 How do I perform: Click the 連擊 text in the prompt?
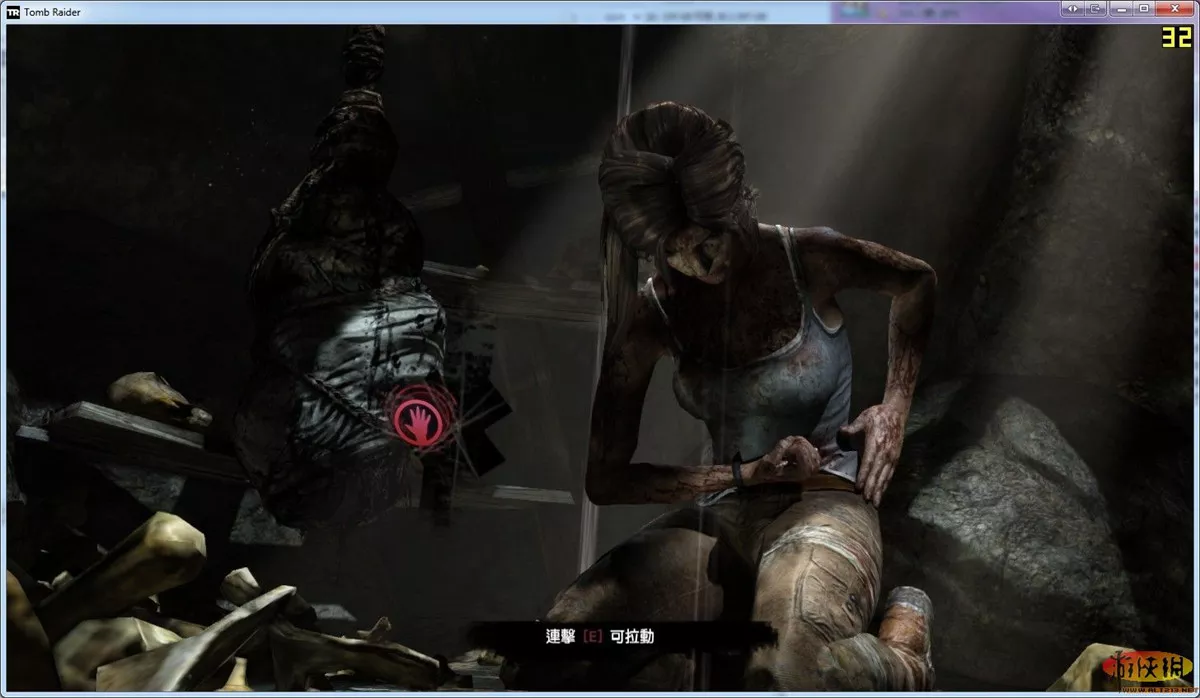point(561,636)
